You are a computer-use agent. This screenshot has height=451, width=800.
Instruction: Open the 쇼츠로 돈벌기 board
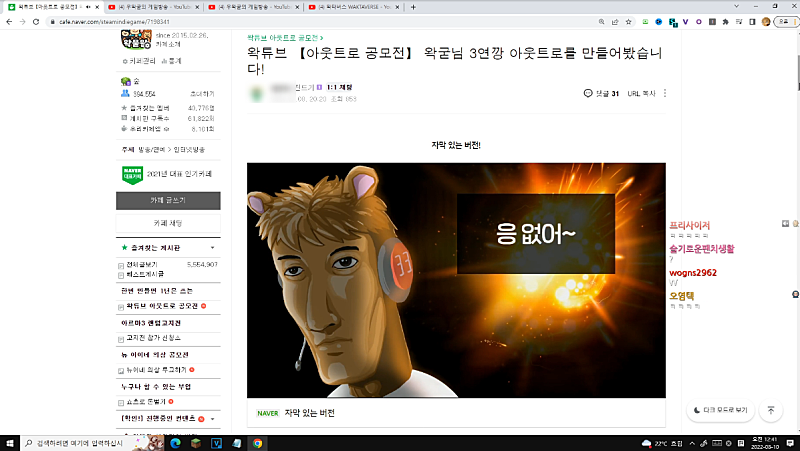146,402
